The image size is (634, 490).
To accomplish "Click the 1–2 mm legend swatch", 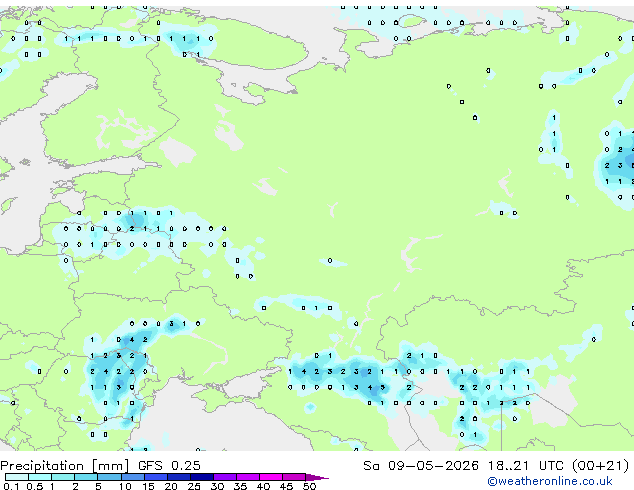I will point(63,477).
